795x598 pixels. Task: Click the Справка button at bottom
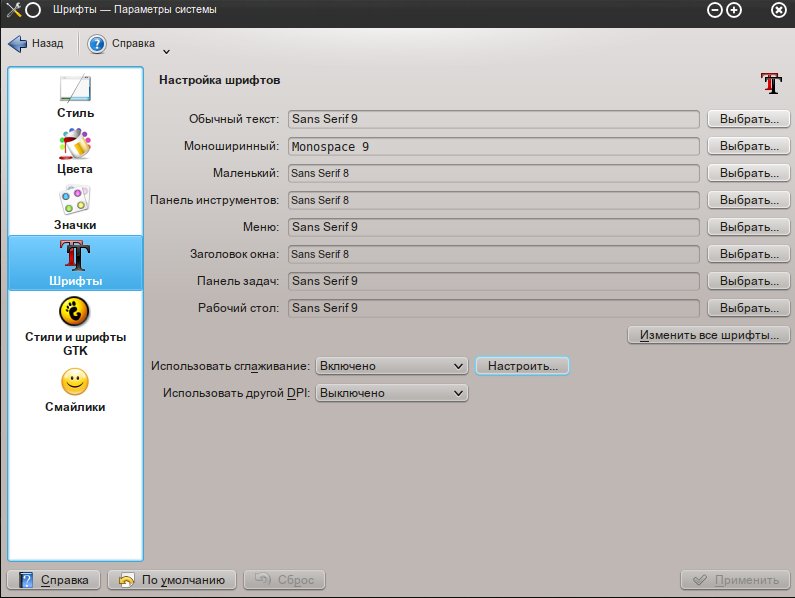click(x=54, y=580)
